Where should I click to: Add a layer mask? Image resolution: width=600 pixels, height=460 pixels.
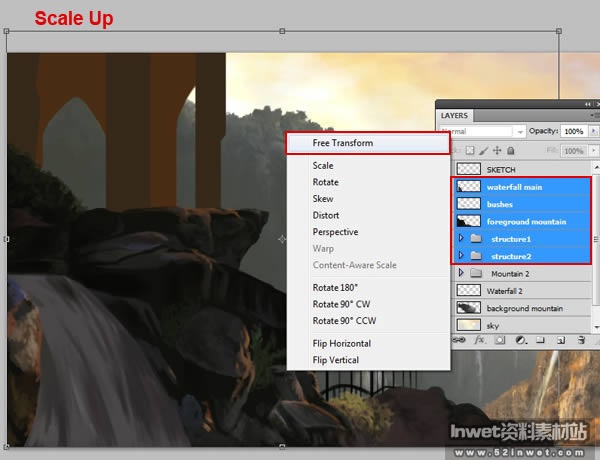(500, 340)
